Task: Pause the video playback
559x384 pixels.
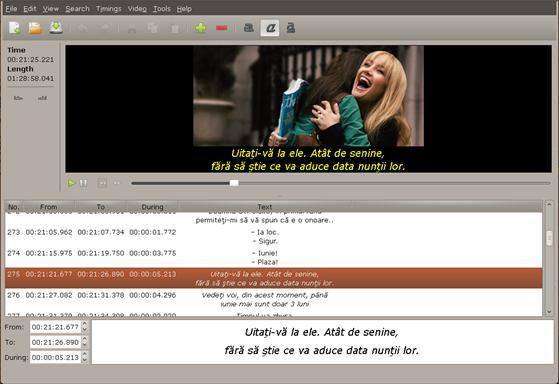Action: [83, 183]
